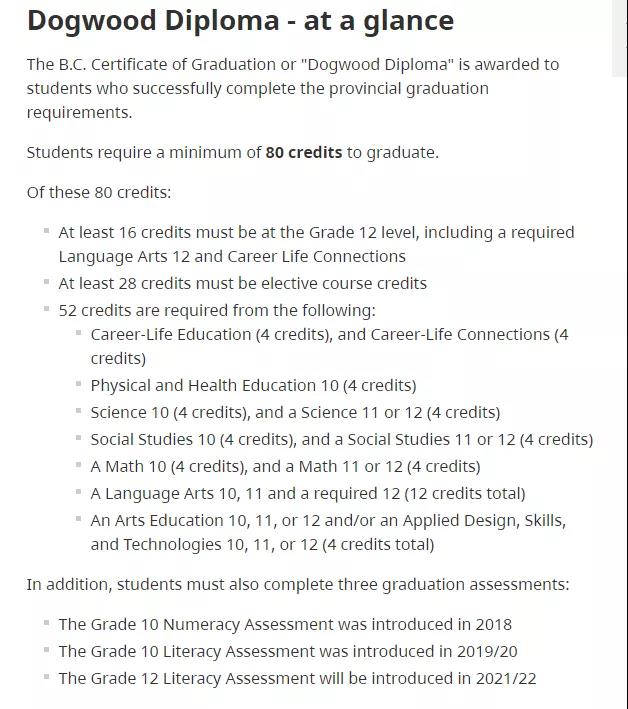Click the "52 credits are required" bullet
Image resolution: width=628 pixels, height=709 pixels.
217,311
